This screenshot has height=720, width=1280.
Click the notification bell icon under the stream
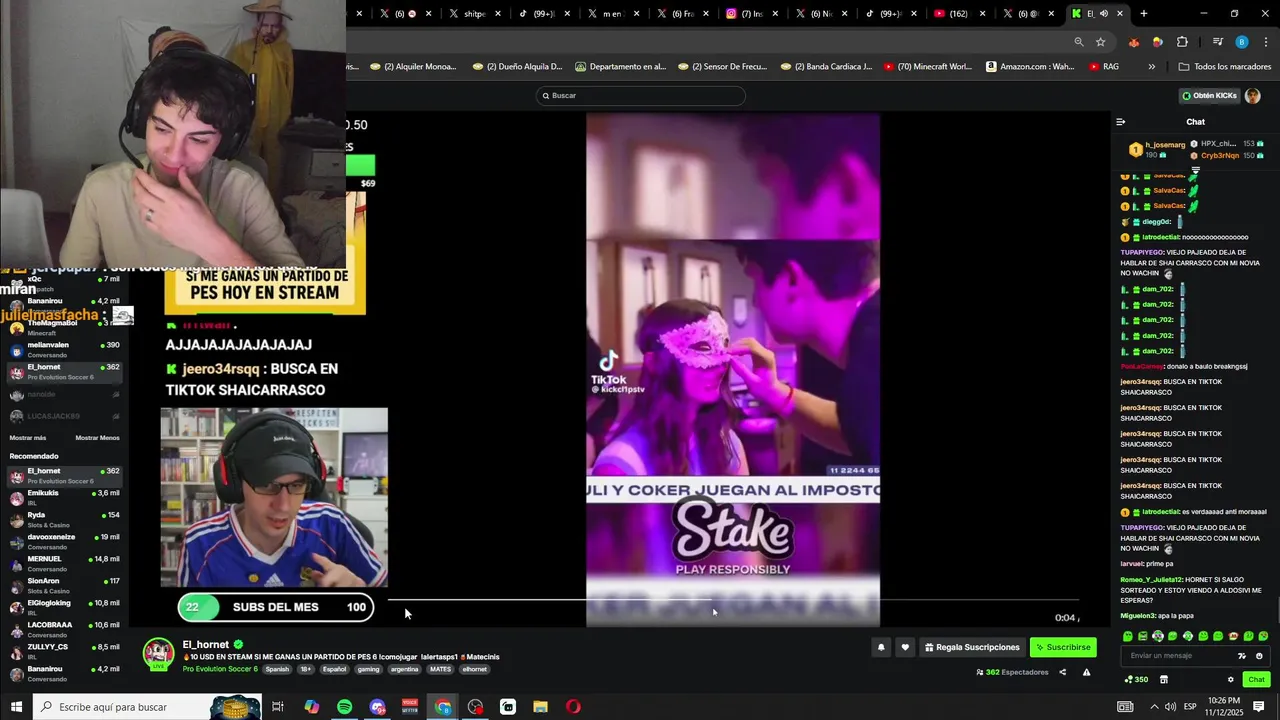[x=881, y=647]
